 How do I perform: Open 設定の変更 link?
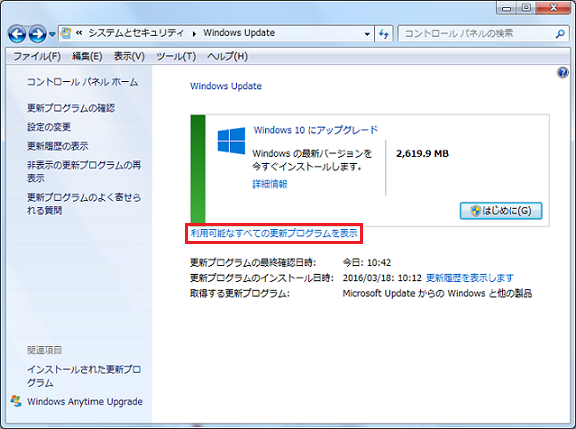pos(49,127)
